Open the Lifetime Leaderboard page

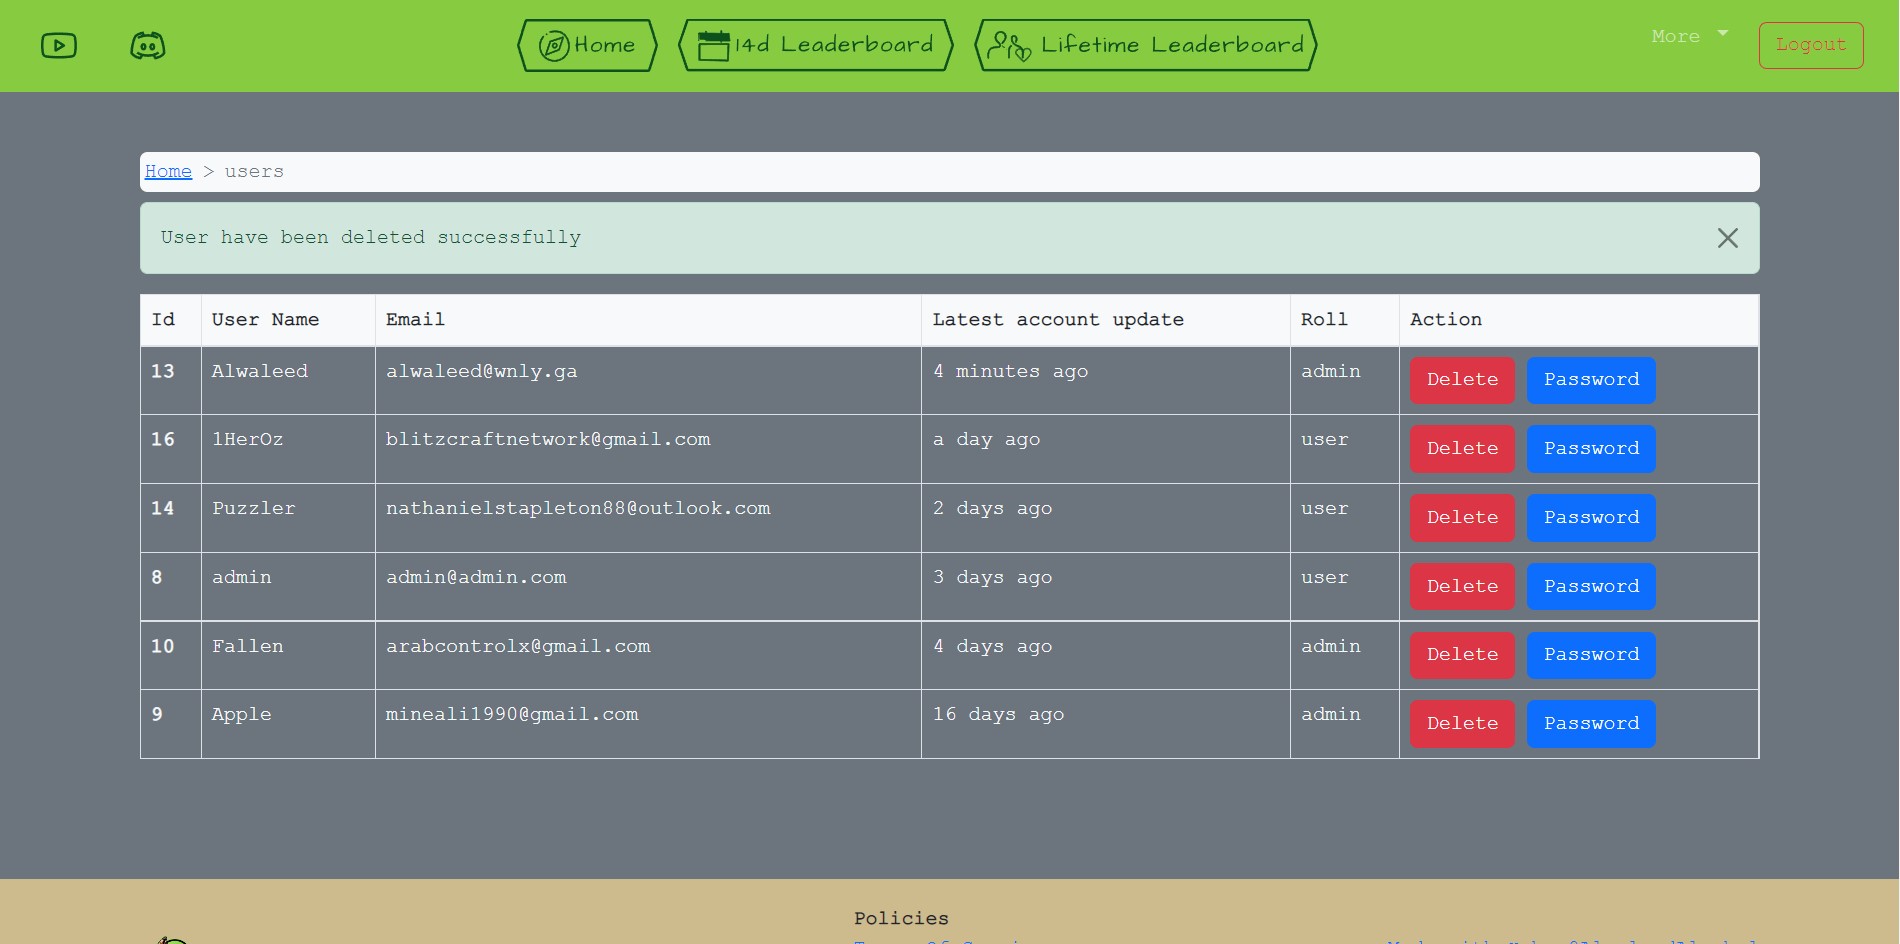[x=1146, y=45]
